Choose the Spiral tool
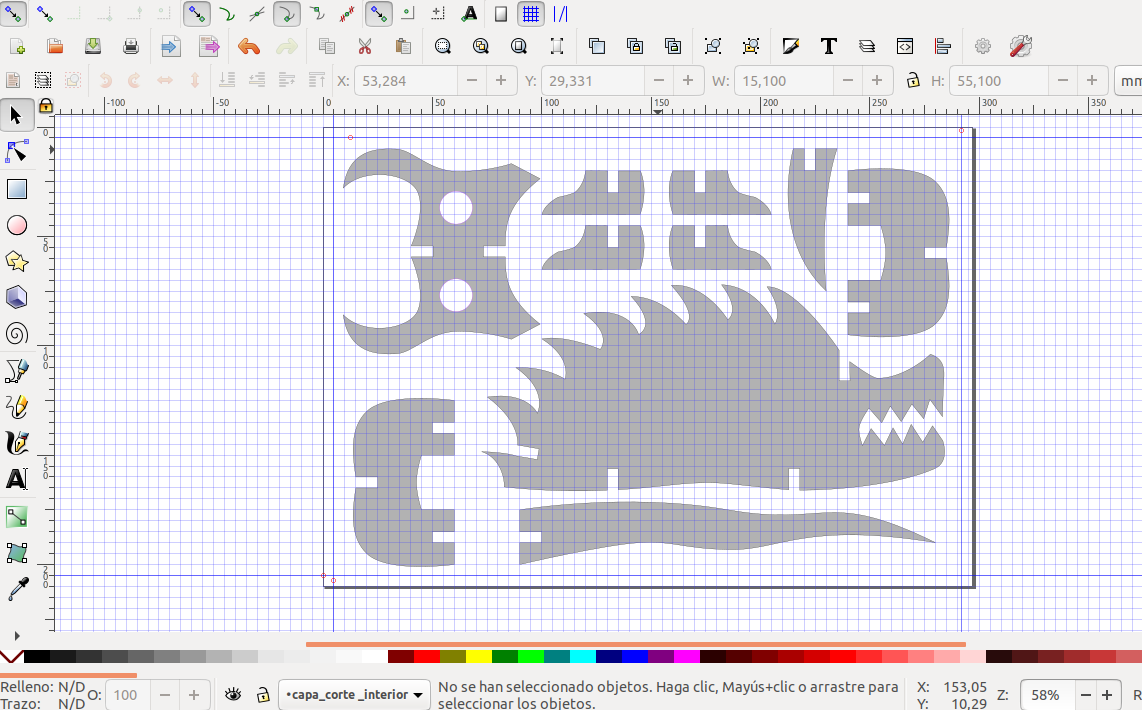The image size is (1142, 710). pos(16,333)
